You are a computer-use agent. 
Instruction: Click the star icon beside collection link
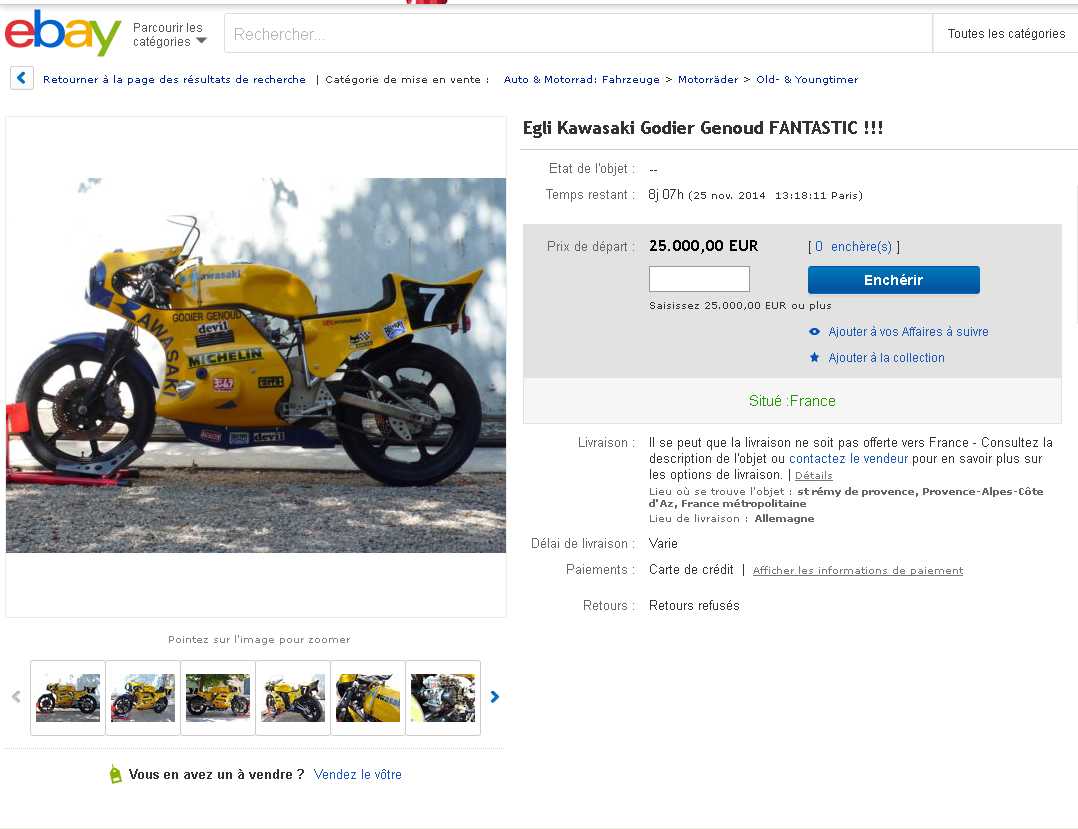click(x=815, y=357)
